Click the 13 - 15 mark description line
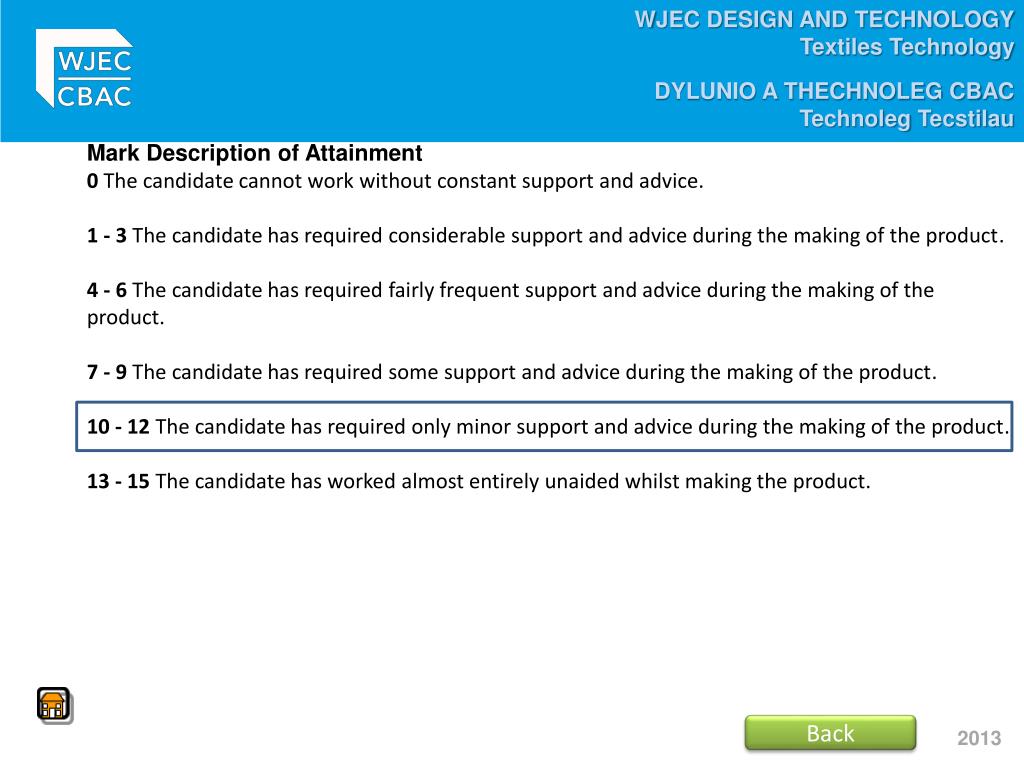The image size is (1024, 768). (479, 481)
